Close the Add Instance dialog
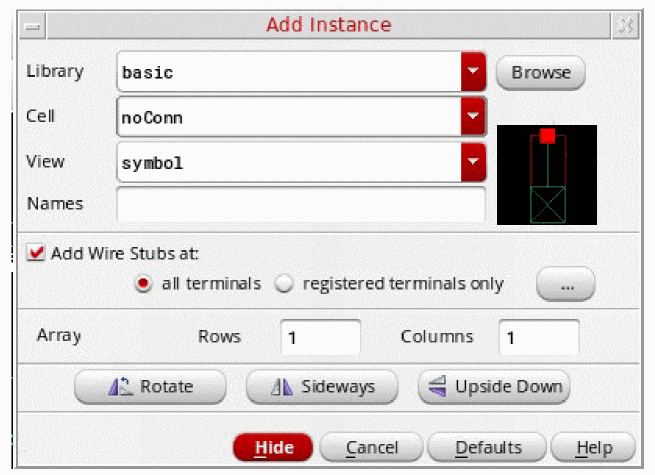 pyautogui.click(x=626, y=25)
